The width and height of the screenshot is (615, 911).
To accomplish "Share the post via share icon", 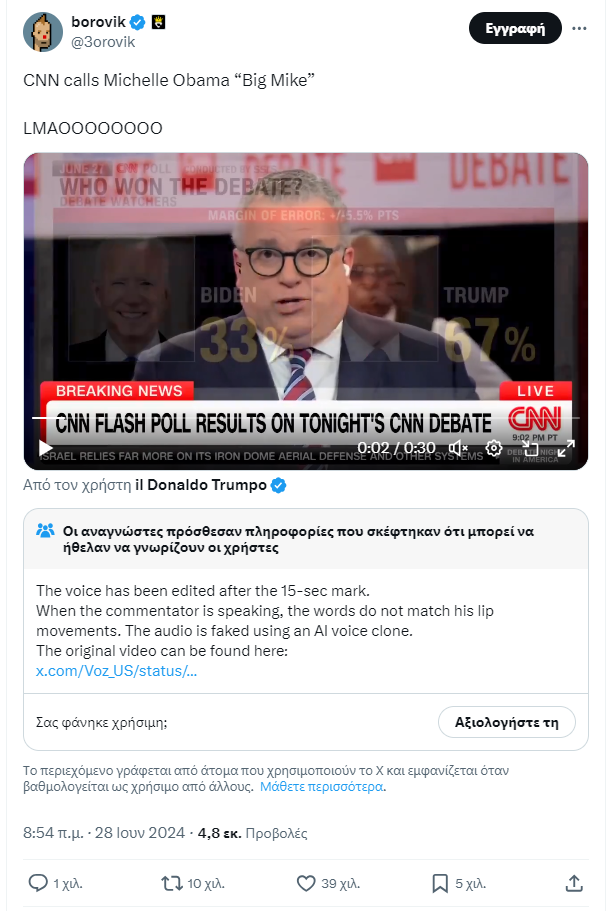I will [574, 883].
